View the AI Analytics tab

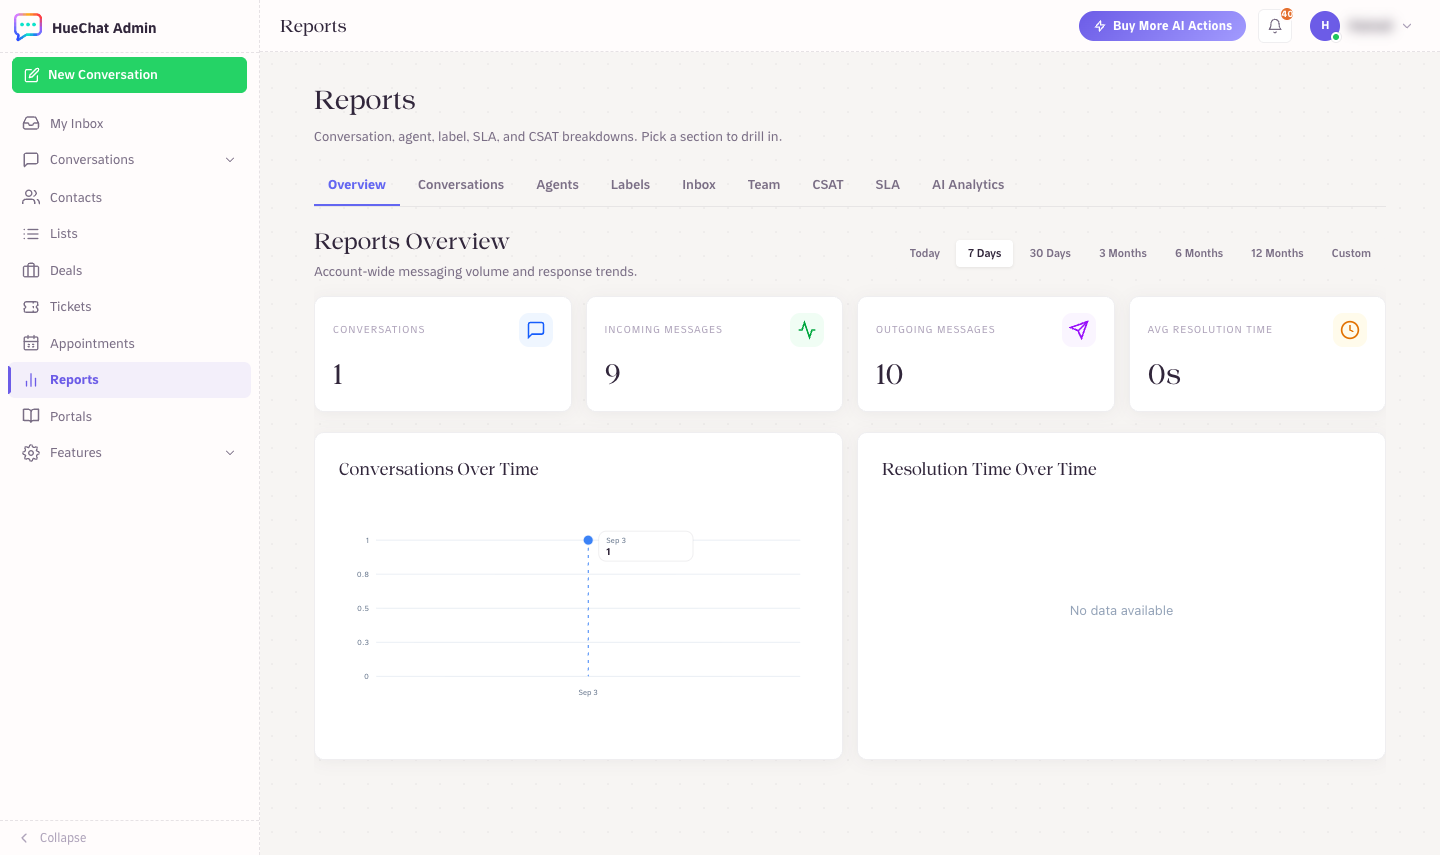coord(968,185)
